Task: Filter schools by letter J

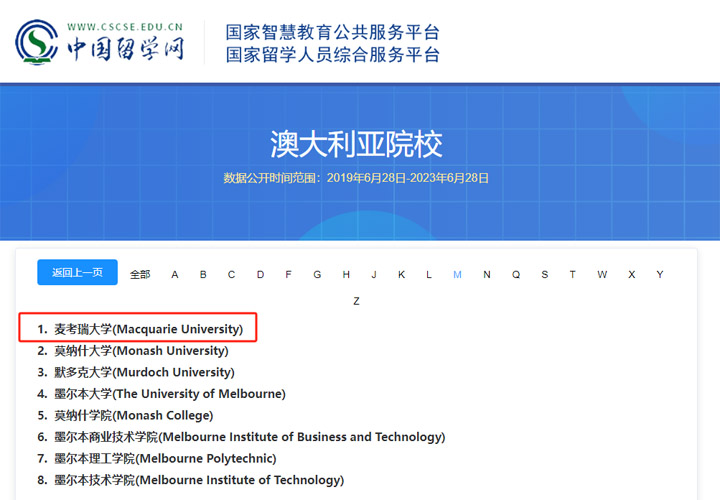Action: [x=374, y=275]
